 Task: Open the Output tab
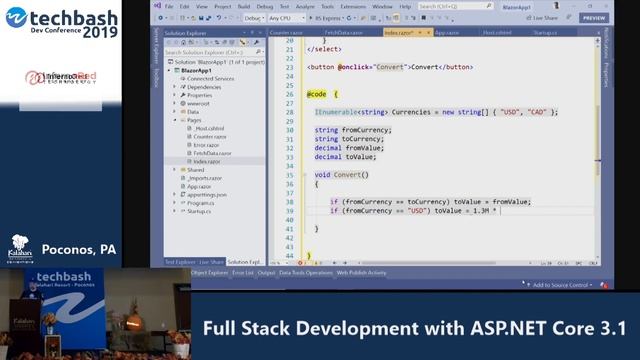coord(267,273)
